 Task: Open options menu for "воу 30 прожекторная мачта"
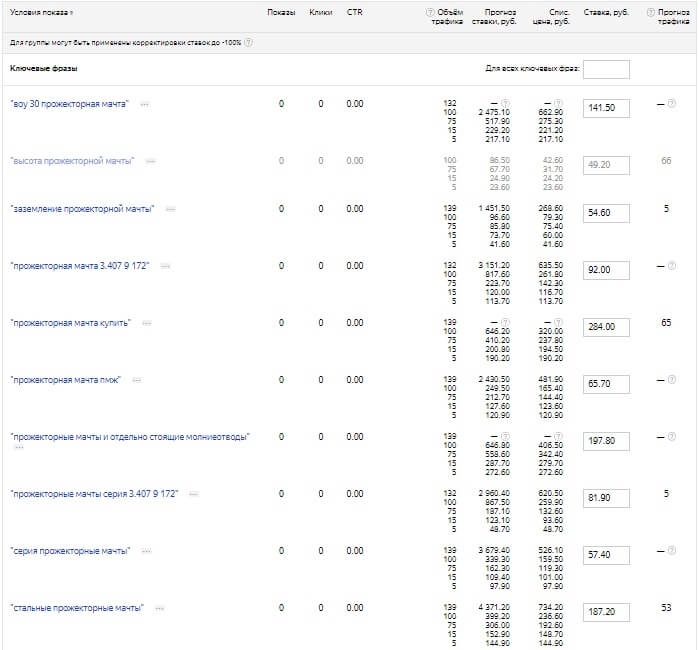pyautogui.click(x=144, y=104)
